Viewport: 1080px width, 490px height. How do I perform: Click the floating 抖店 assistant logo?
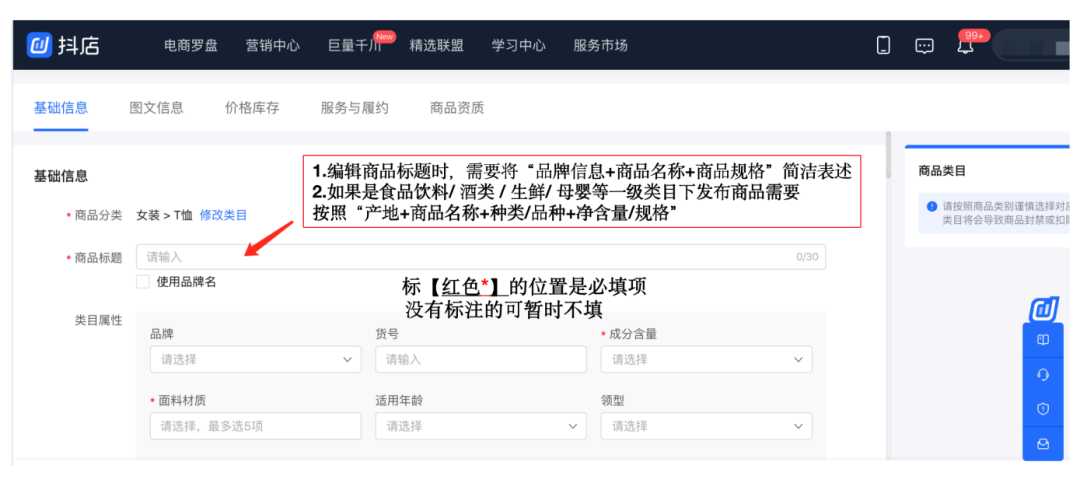1043,309
